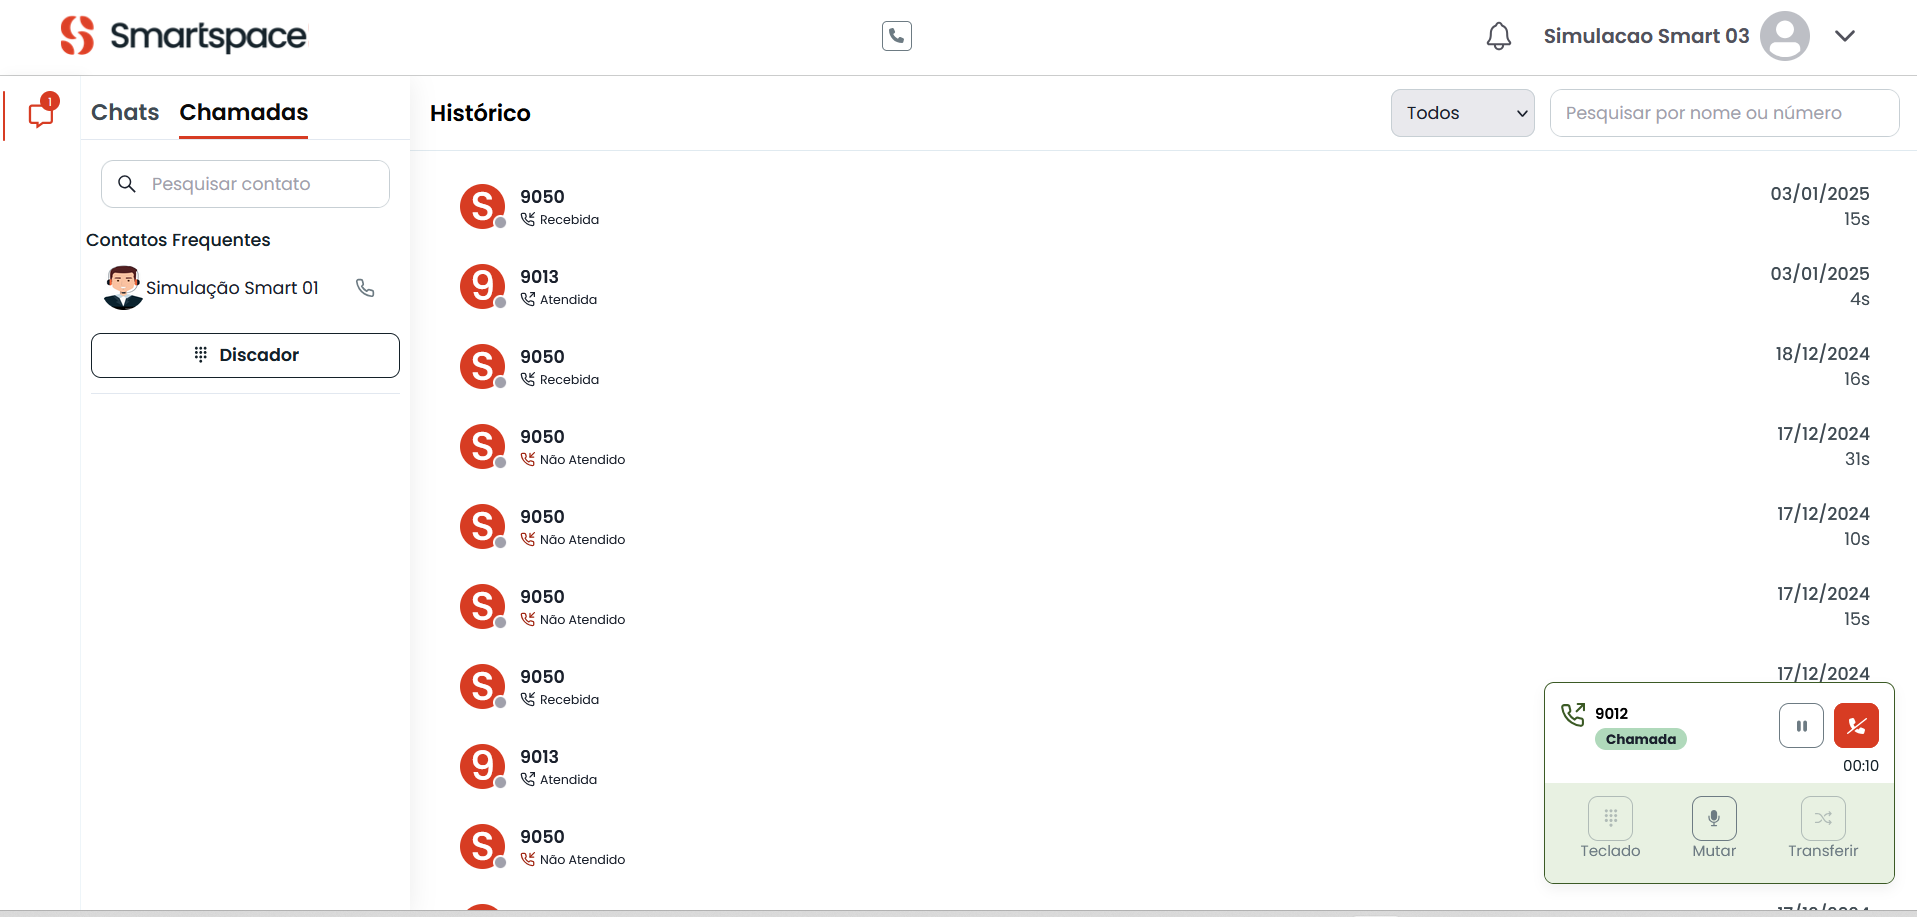
Task: Click the phone icon in top header
Action: (896, 36)
